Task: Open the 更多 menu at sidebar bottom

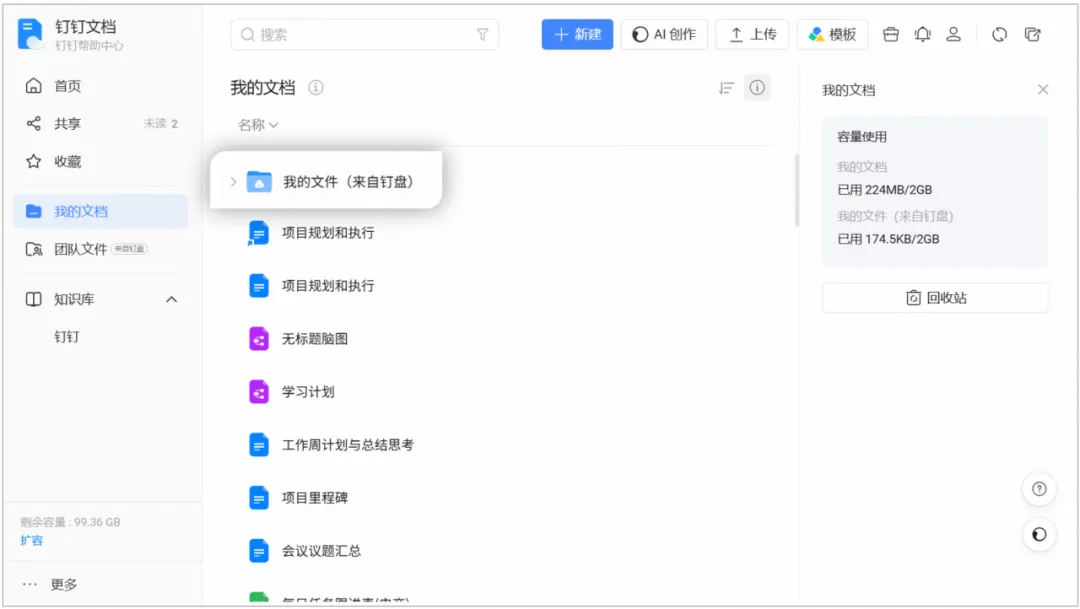Action: (x=50, y=584)
